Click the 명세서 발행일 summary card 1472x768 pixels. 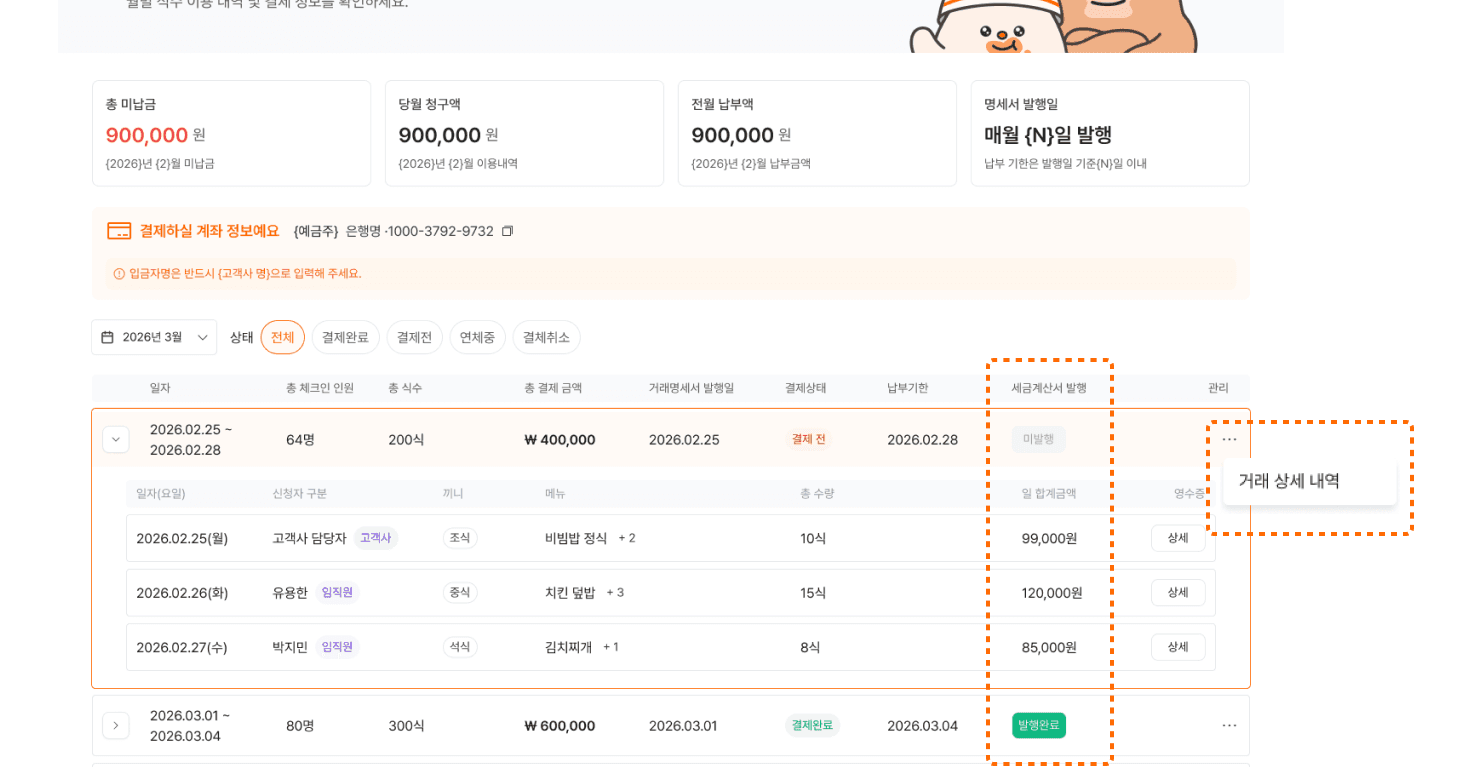pyautogui.click(x=1110, y=133)
